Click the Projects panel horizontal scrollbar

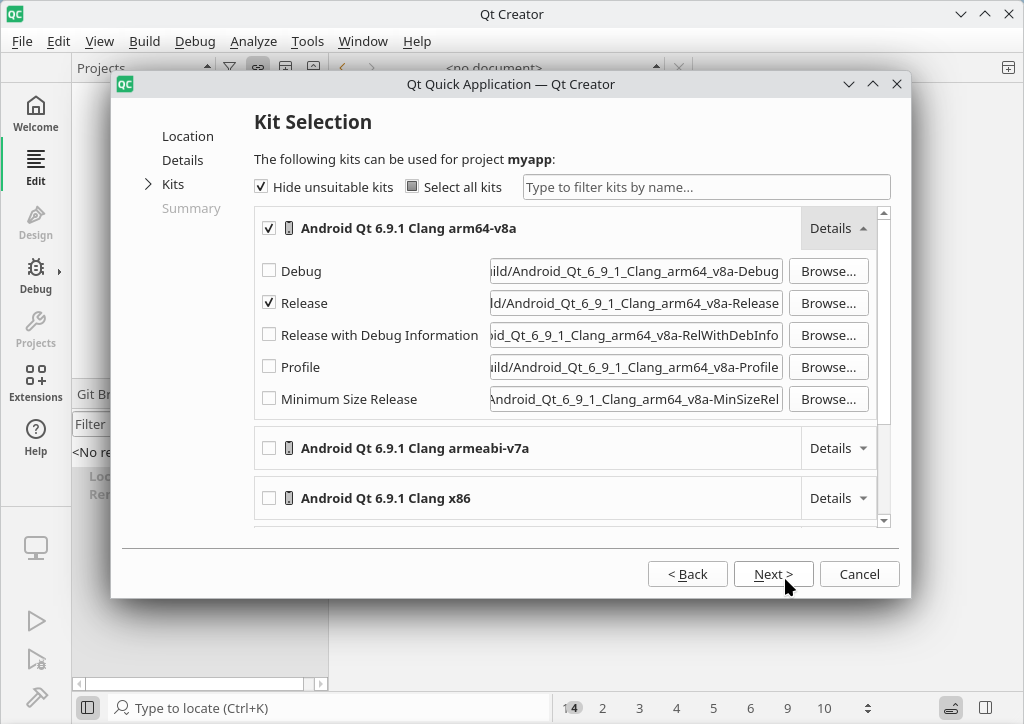[x=195, y=684]
